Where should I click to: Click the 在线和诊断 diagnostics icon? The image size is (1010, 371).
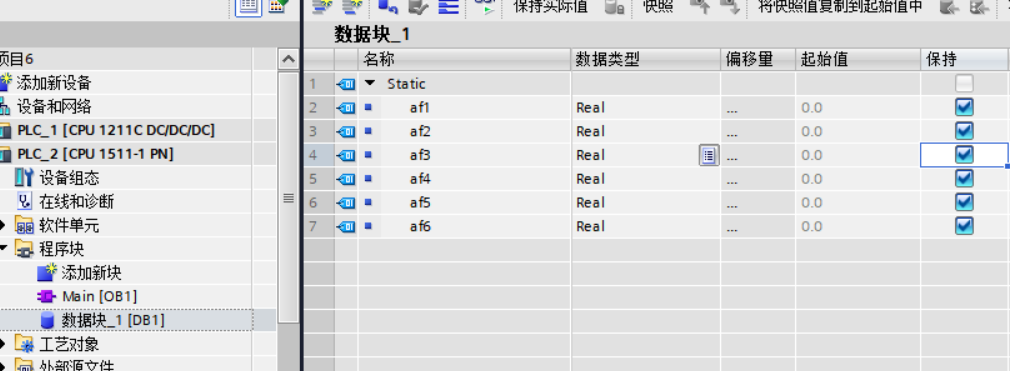click(x=24, y=202)
